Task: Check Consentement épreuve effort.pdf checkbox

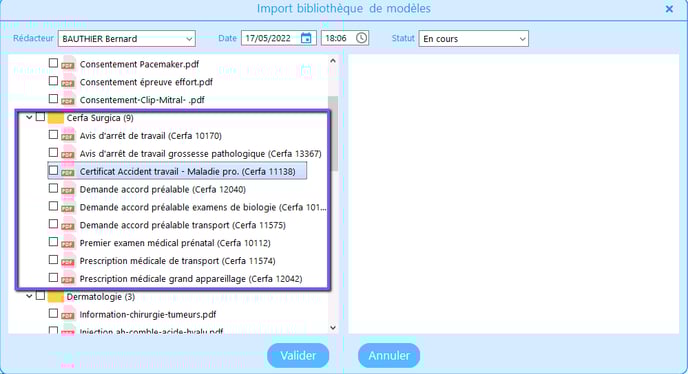Action: [x=53, y=81]
